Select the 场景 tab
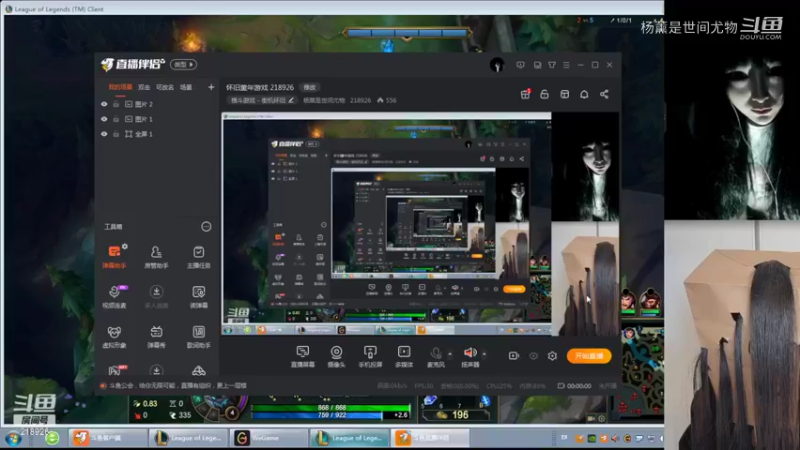This screenshot has height=450, width=800. coord(186,87)
